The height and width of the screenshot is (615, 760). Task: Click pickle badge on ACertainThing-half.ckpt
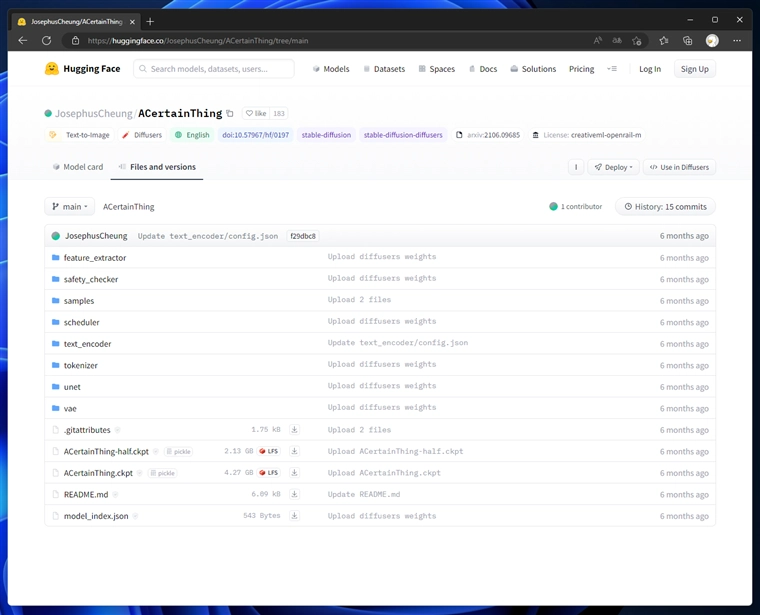[178, 452]
